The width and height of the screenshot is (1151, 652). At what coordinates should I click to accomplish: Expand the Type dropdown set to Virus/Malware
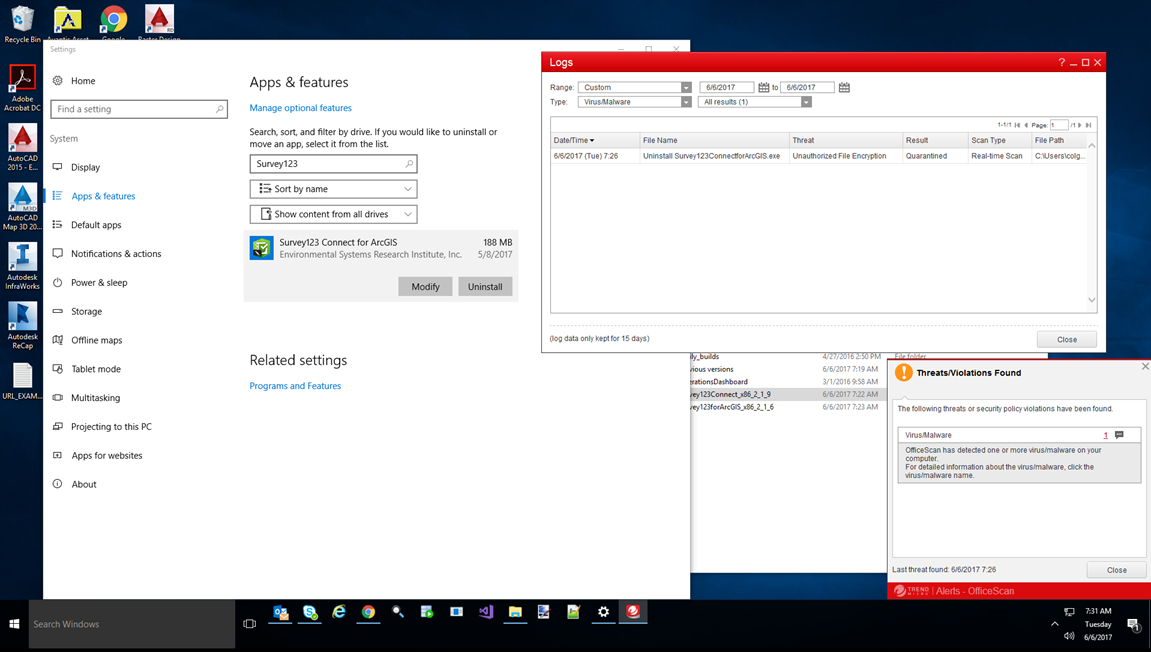(x=635, y=102)
